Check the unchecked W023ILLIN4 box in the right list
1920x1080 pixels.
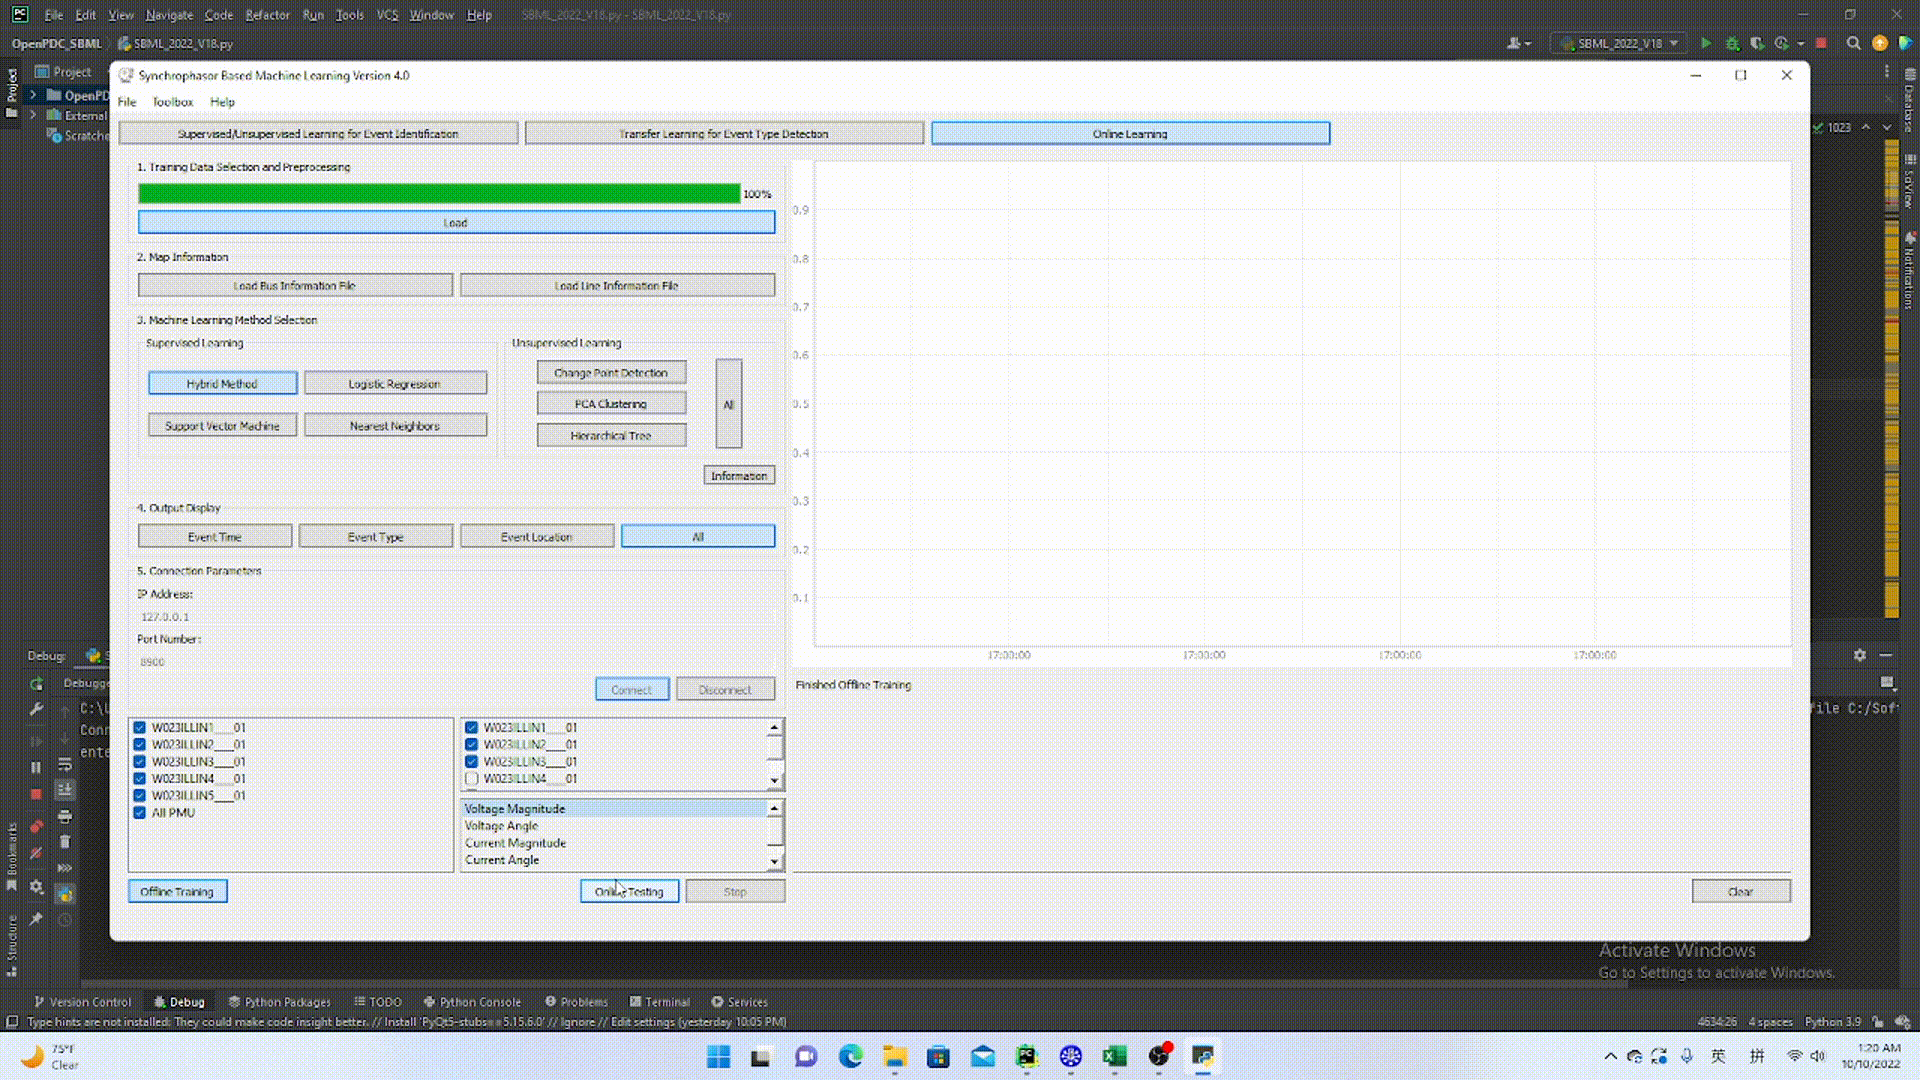pyautogui.click(x=472, y=778)
